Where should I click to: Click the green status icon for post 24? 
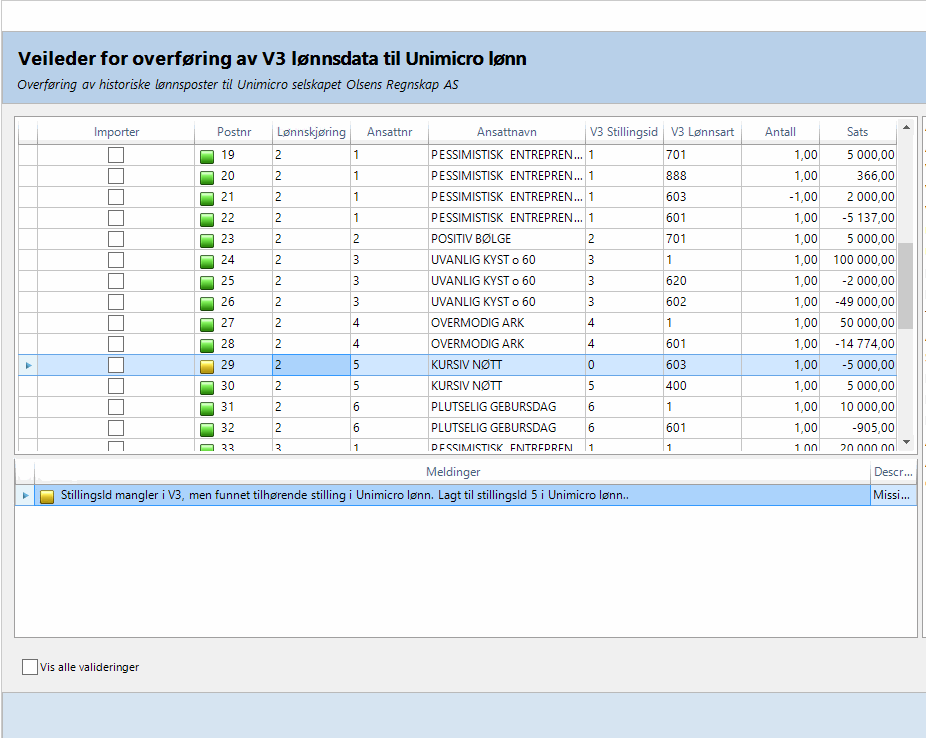point(207,261)
